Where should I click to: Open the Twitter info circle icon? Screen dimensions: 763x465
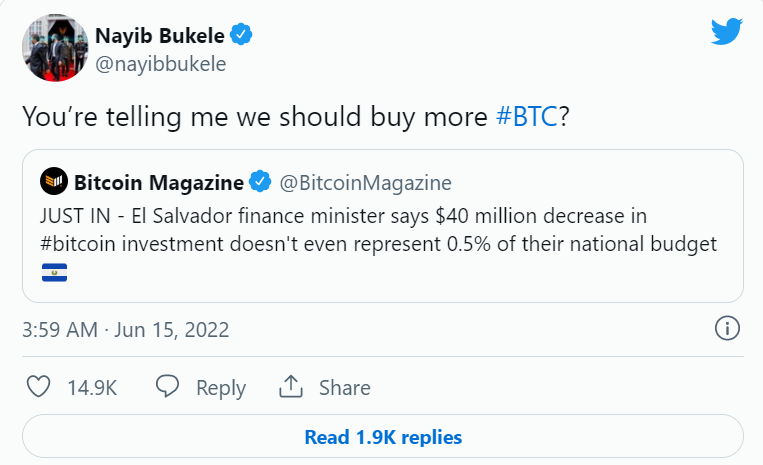click(727, 328)
